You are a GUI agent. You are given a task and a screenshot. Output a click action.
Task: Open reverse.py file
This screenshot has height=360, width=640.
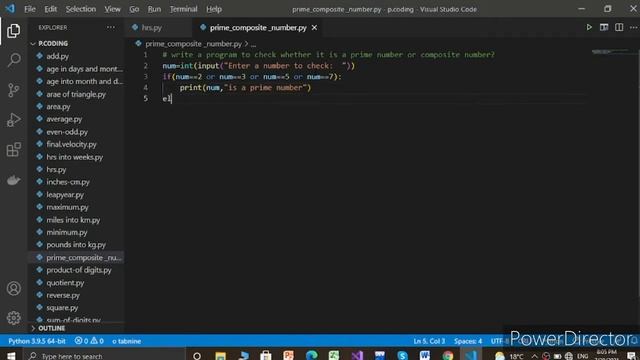(63, 295)
